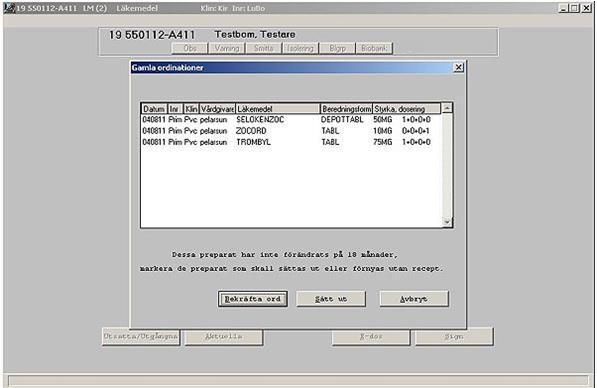The width and height of the screenshot is (597, 388).
Task: Click the 75MG strength value for TROMBYL
Action: tap(383, 142)
